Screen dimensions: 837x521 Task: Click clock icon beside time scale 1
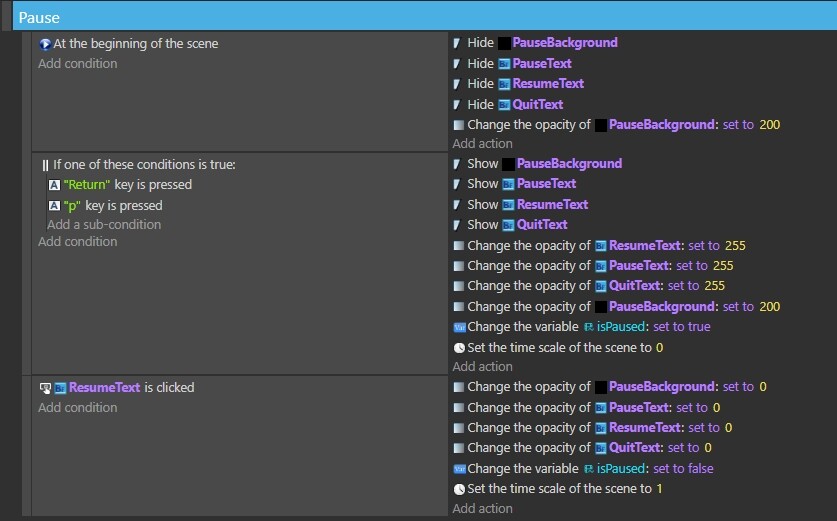459,490
